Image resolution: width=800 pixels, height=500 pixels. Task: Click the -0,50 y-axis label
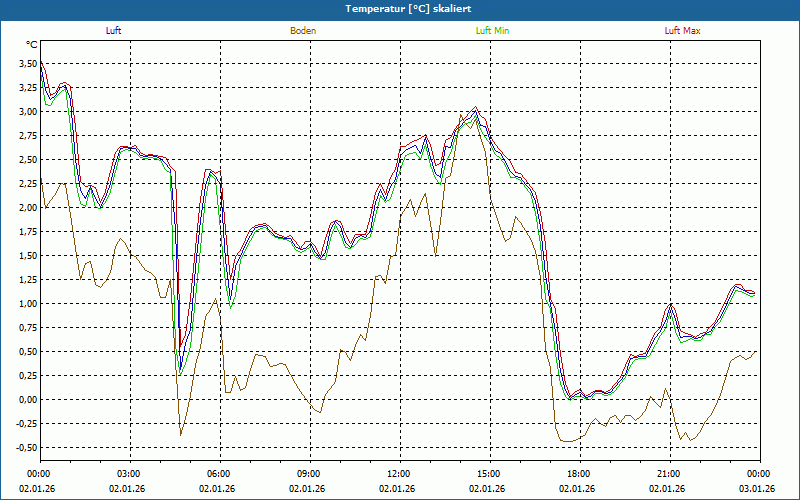(x=25, y=448)
